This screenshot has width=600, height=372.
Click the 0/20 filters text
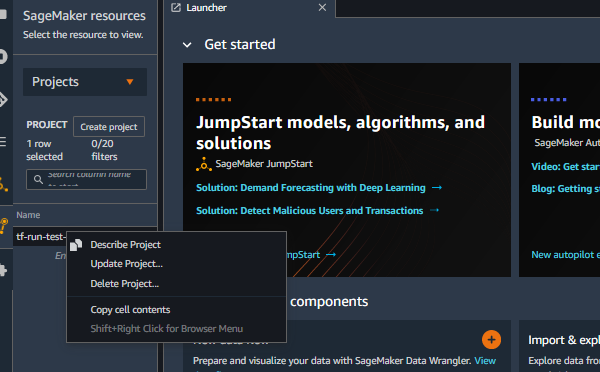104,150
